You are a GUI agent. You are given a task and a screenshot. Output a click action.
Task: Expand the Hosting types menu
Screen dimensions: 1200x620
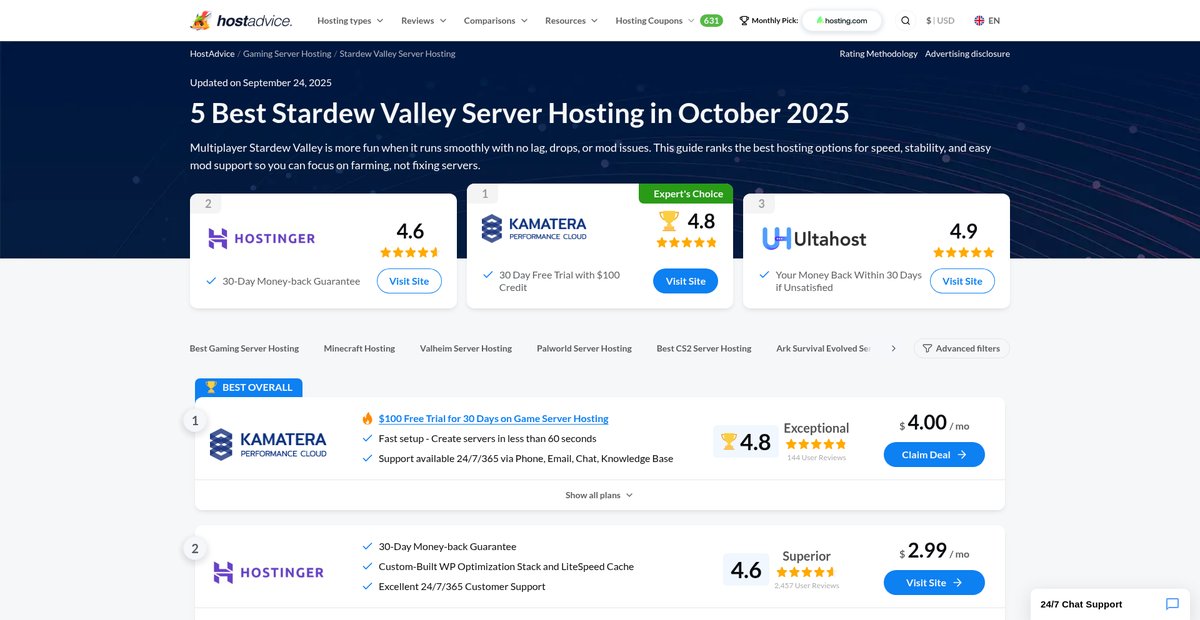[x=350, y=20]
